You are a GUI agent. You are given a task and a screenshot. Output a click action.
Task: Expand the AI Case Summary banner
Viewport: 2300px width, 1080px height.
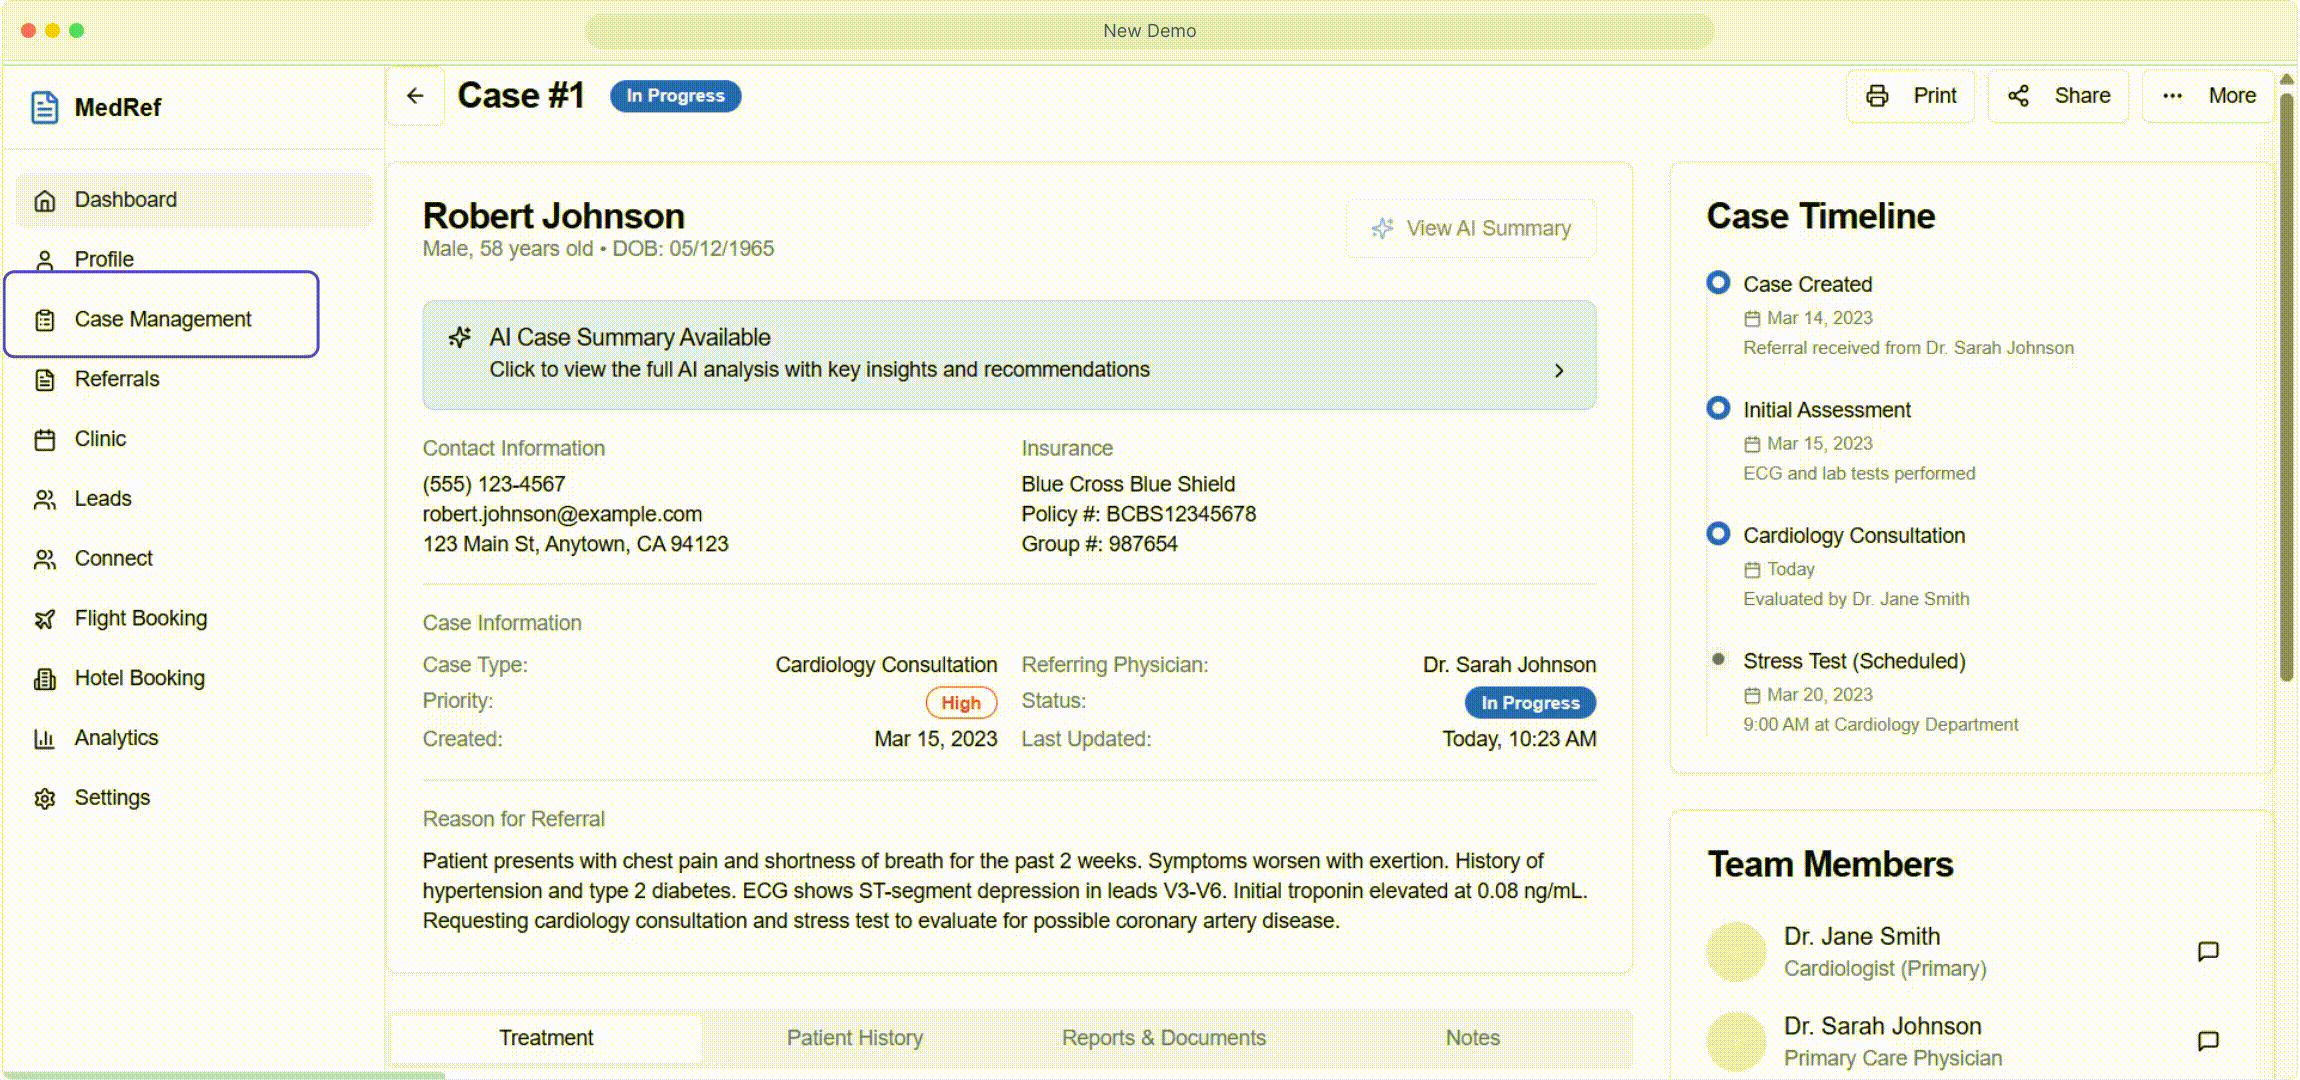click(1009, 353)
